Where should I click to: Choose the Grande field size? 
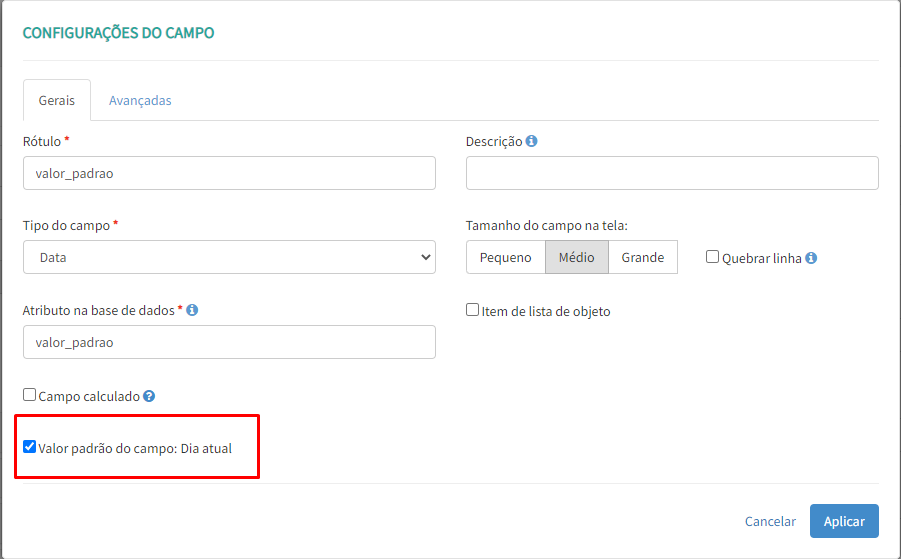[x=643, y=257]
